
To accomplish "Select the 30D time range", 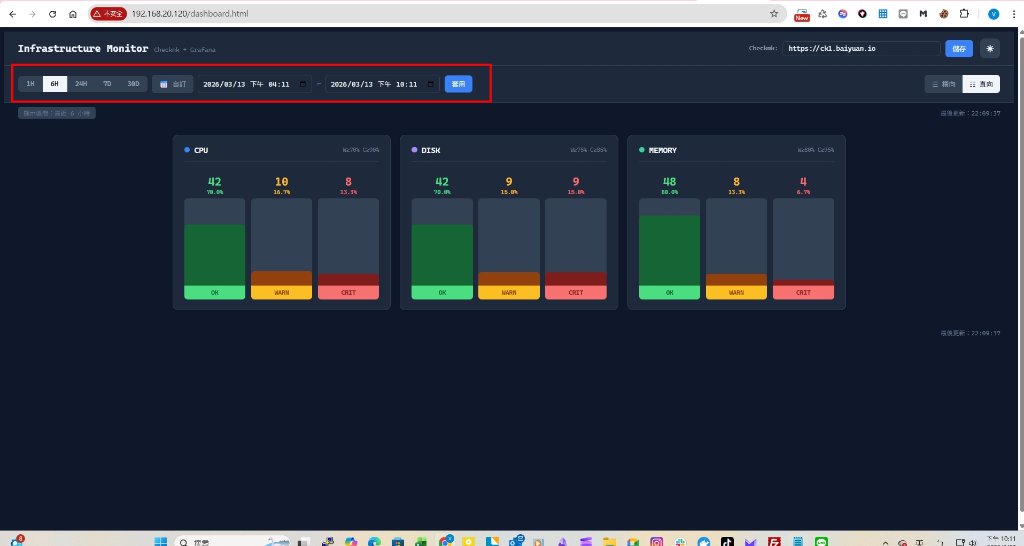I will click(x=133, y=84).
